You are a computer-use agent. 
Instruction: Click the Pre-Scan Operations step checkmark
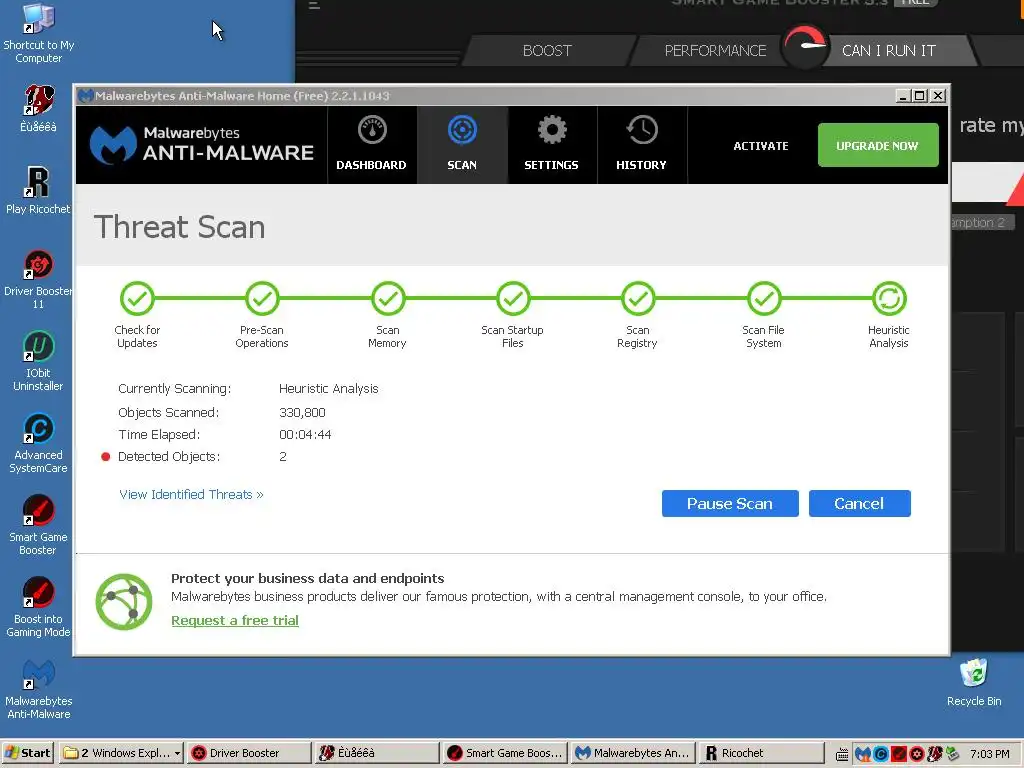tap(262, 298)
